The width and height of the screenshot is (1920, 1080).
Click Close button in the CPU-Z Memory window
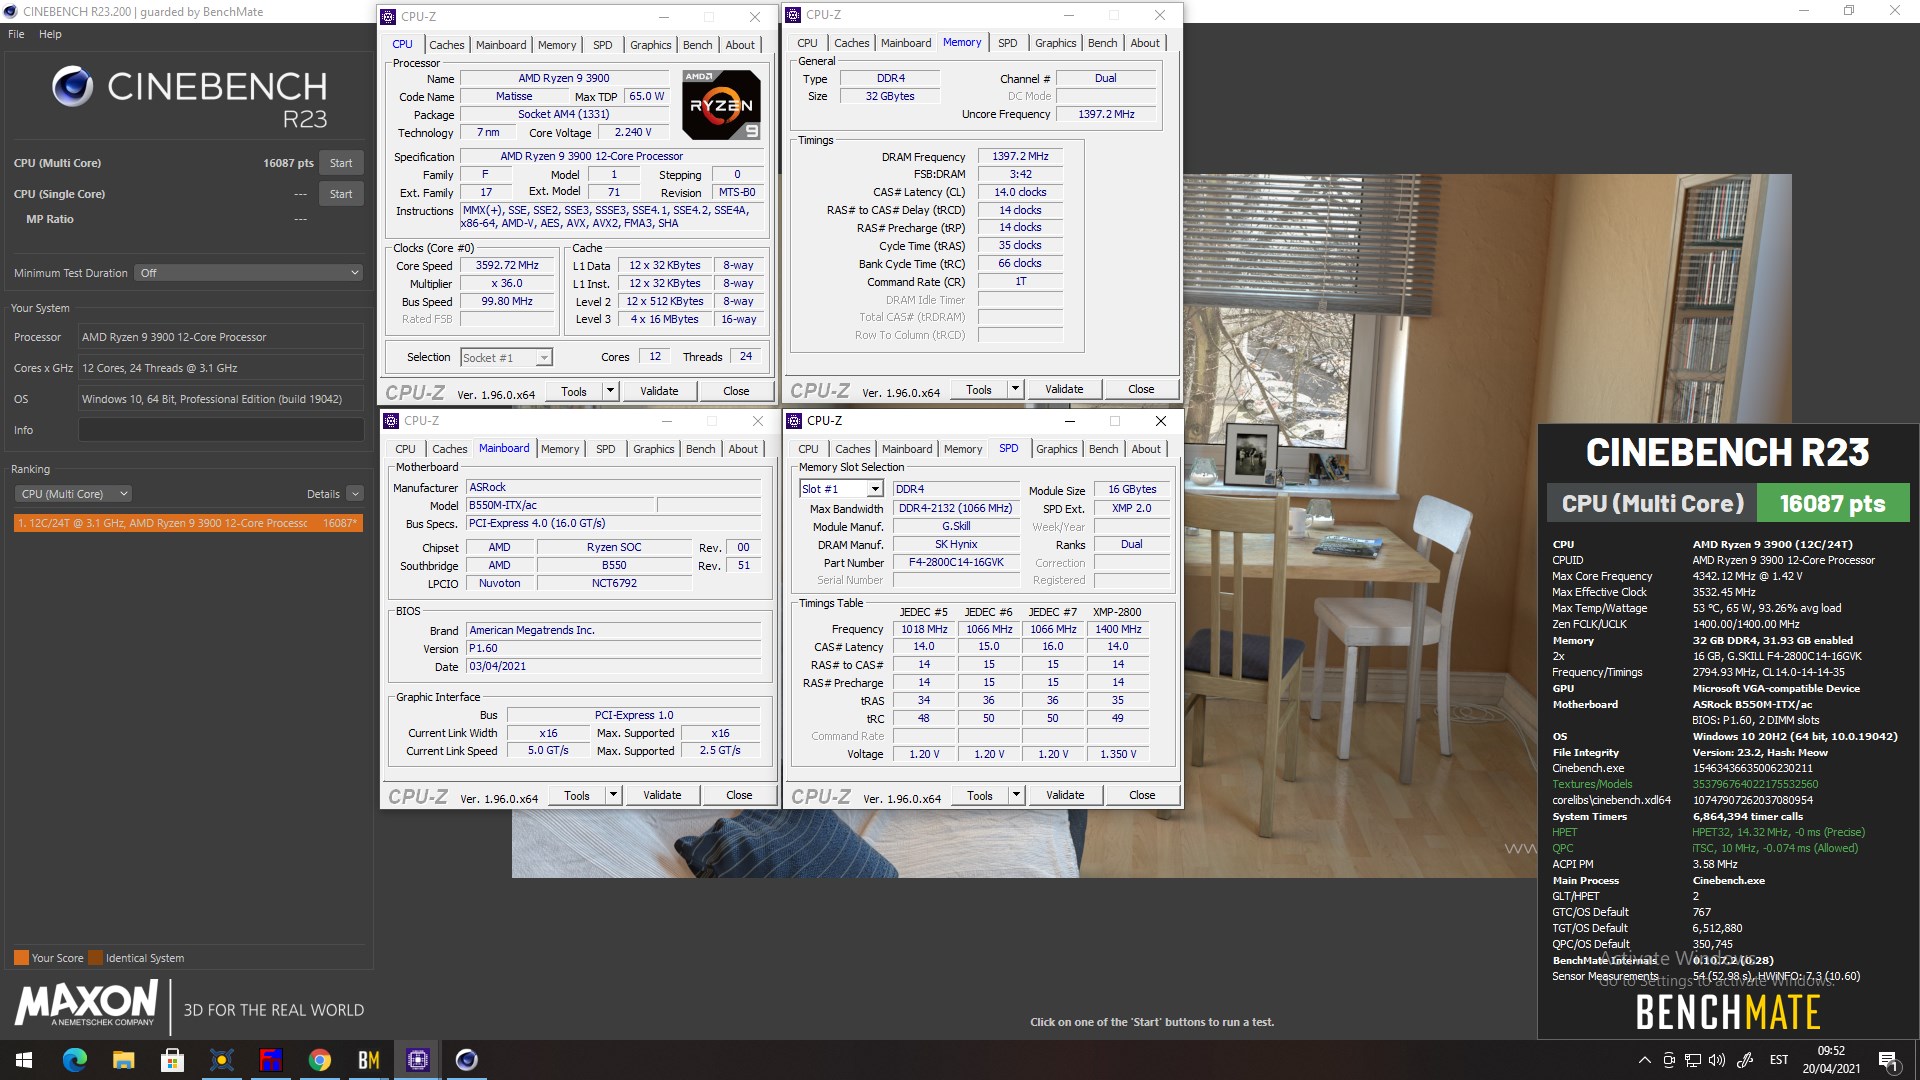point(1141,389)
